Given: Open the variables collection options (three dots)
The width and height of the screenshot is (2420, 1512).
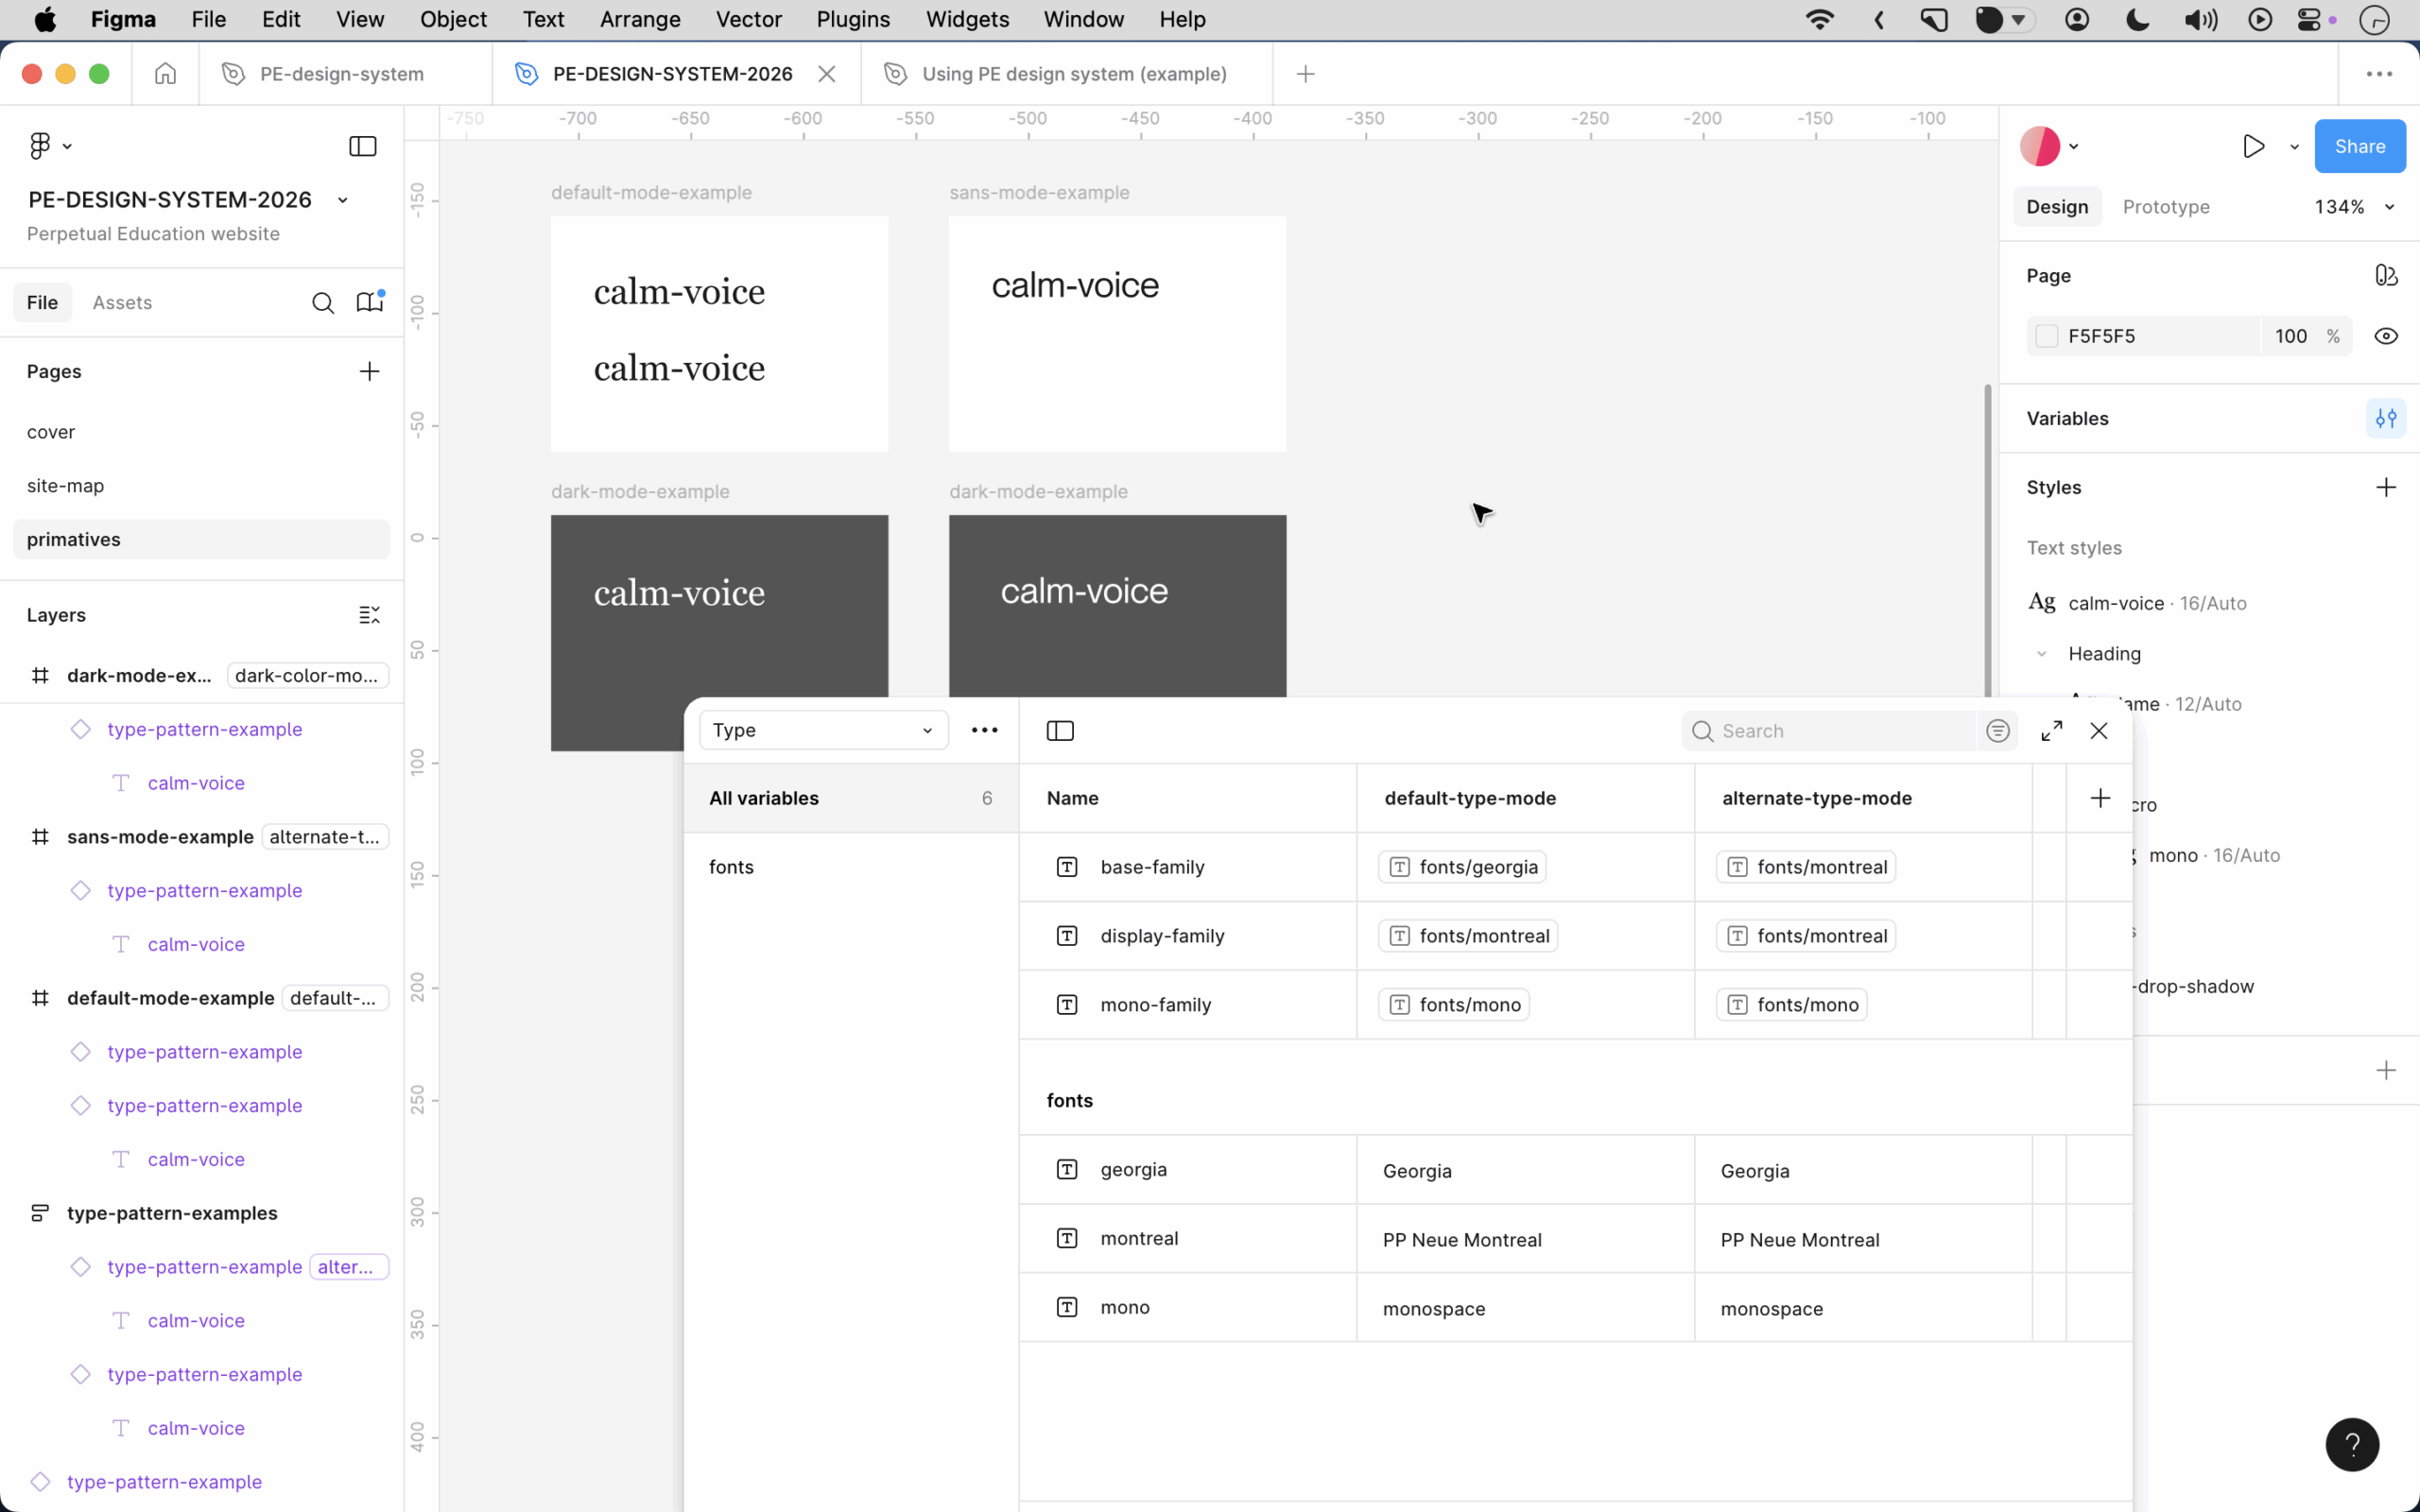Looking at the screenshot, I should pyautogui.click(x=984, y=731).
